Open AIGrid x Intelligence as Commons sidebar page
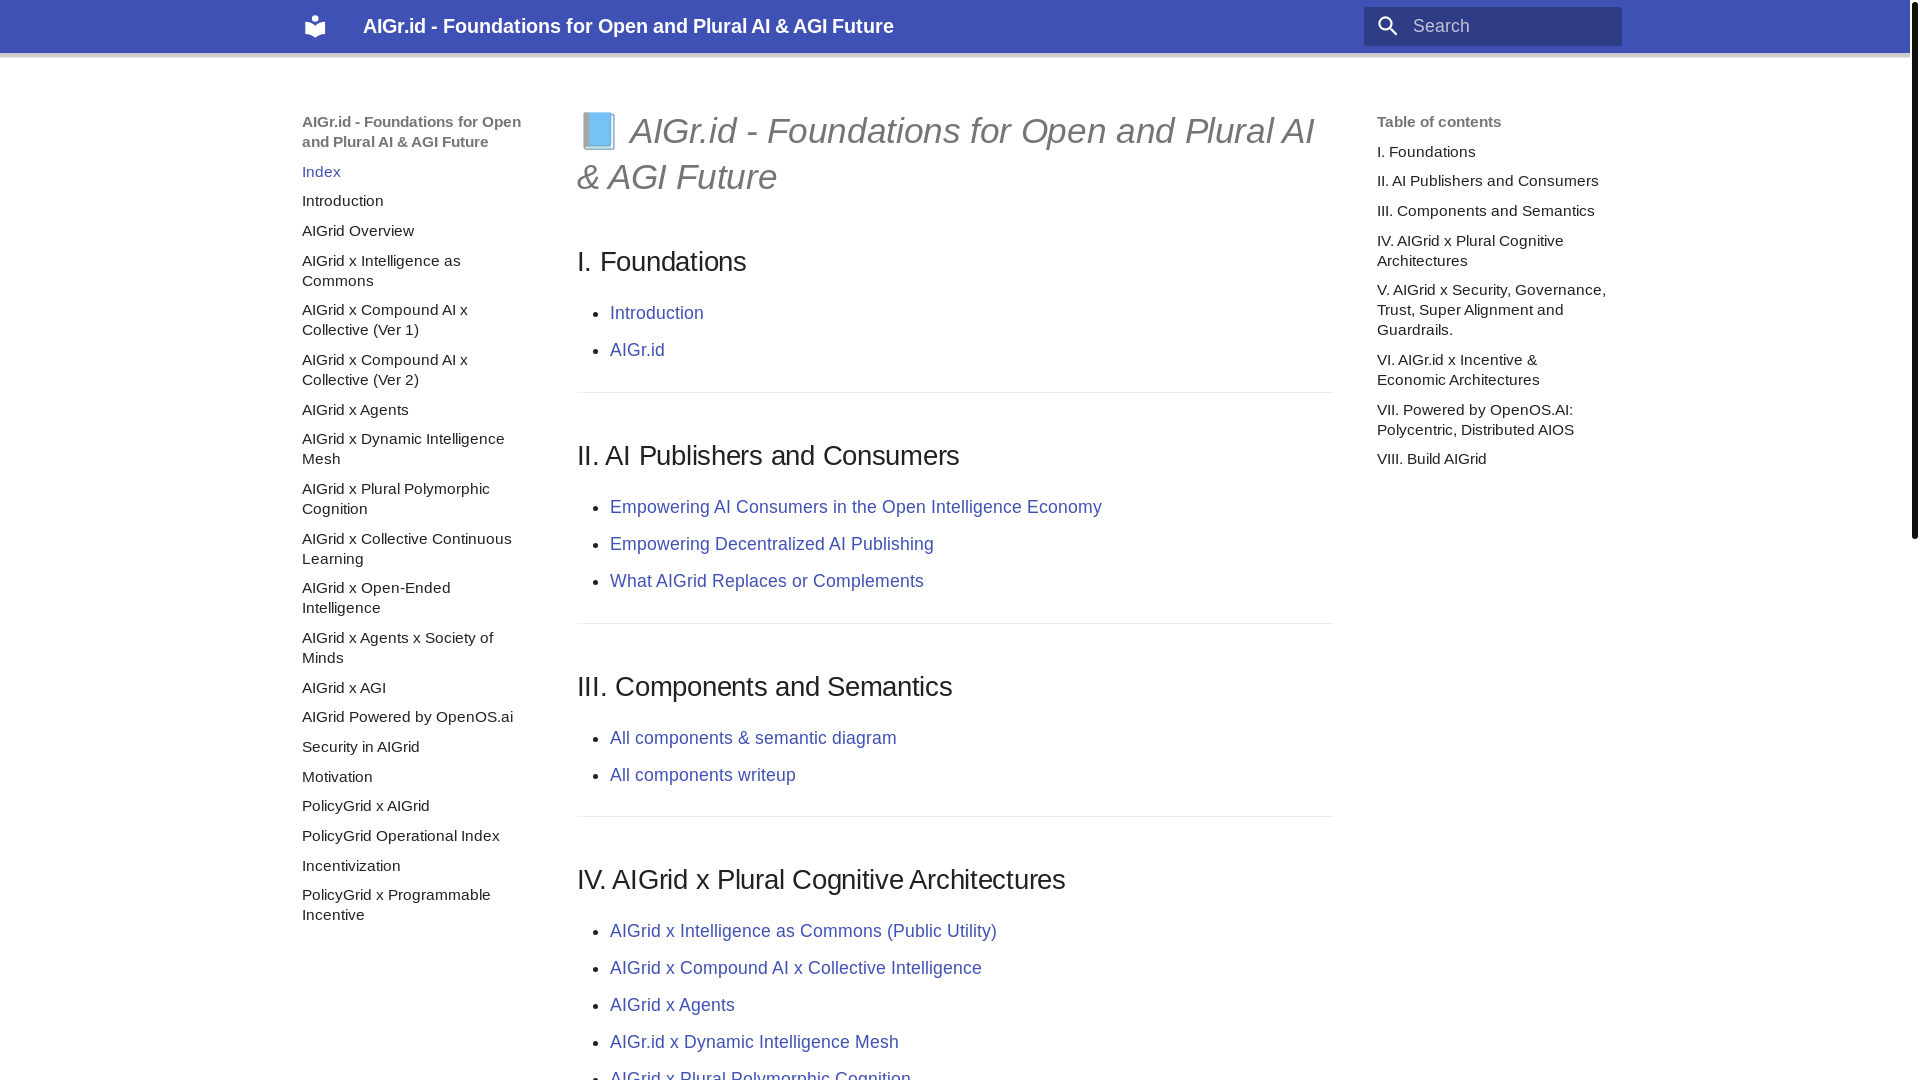Image resolution: width=1920 pixels, height=1080 pixels. [x=381, y=271]
